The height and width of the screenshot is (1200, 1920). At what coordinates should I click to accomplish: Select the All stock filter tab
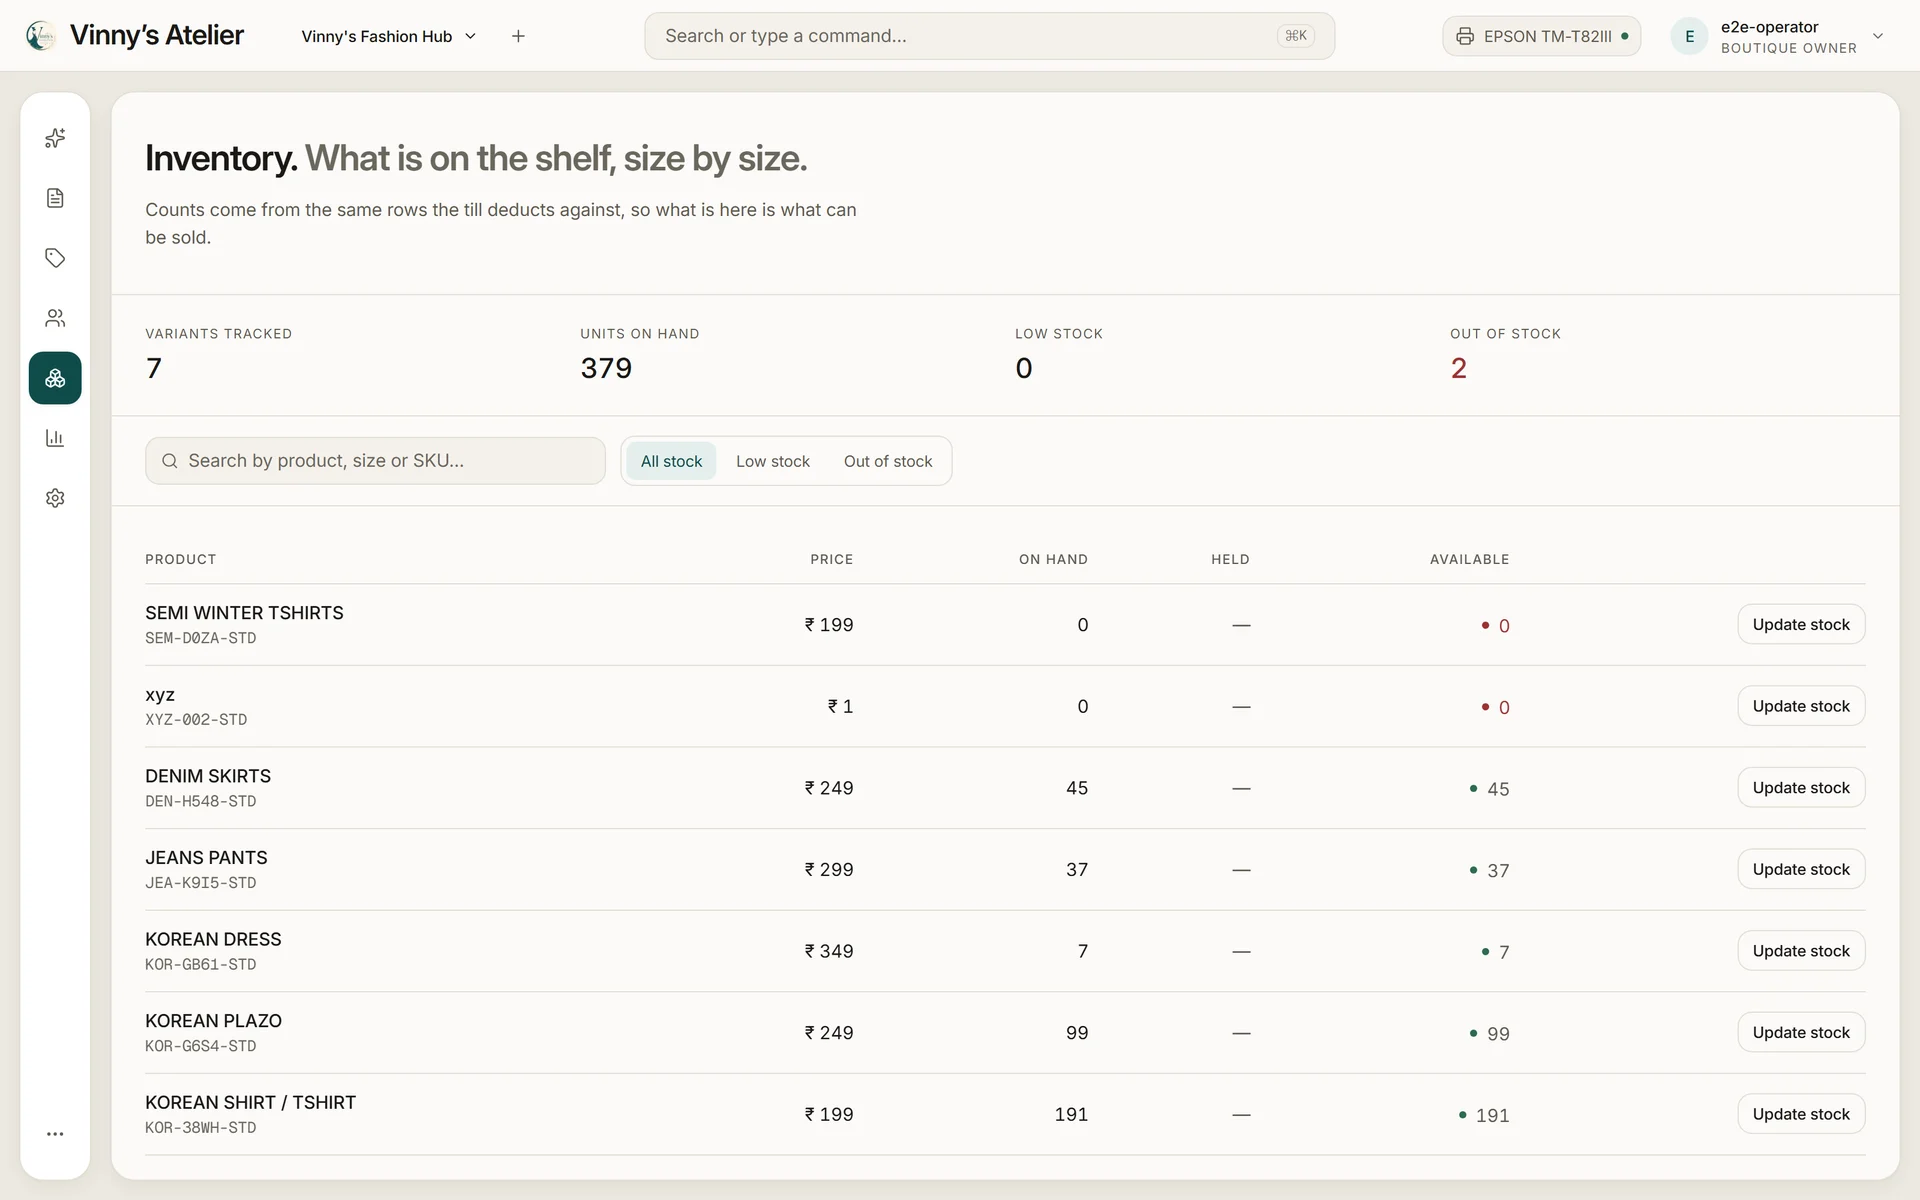(x=671, y=461)
